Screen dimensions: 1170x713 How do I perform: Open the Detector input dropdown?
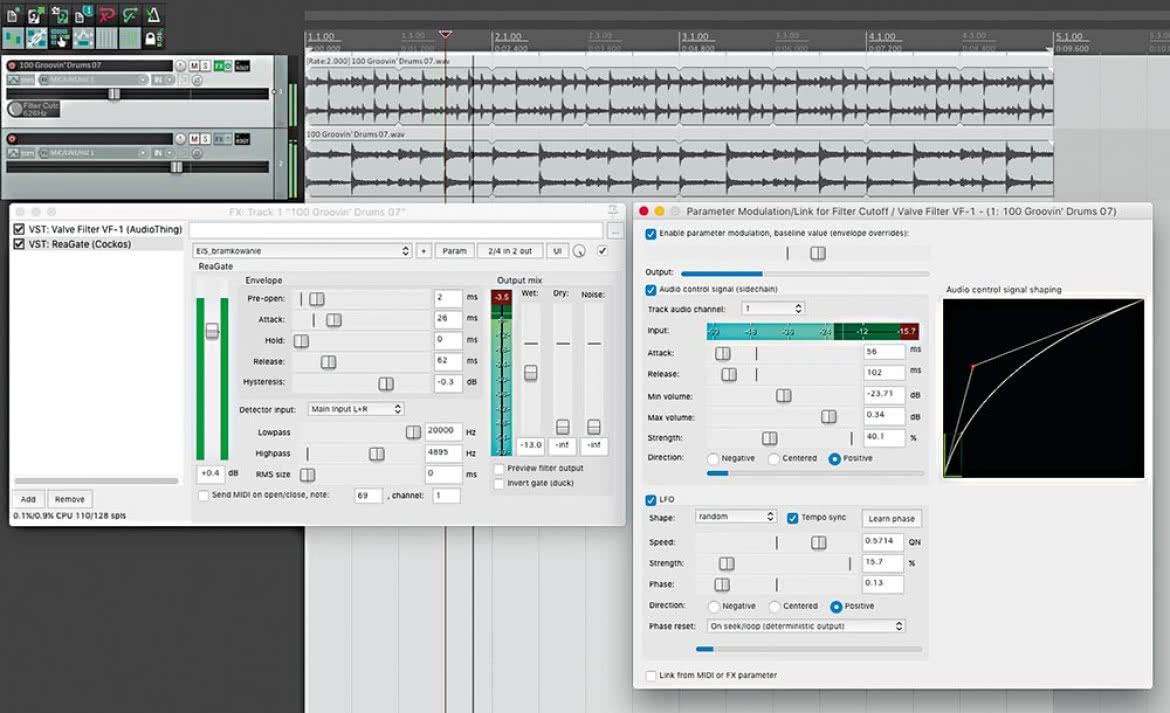[356, 409]
